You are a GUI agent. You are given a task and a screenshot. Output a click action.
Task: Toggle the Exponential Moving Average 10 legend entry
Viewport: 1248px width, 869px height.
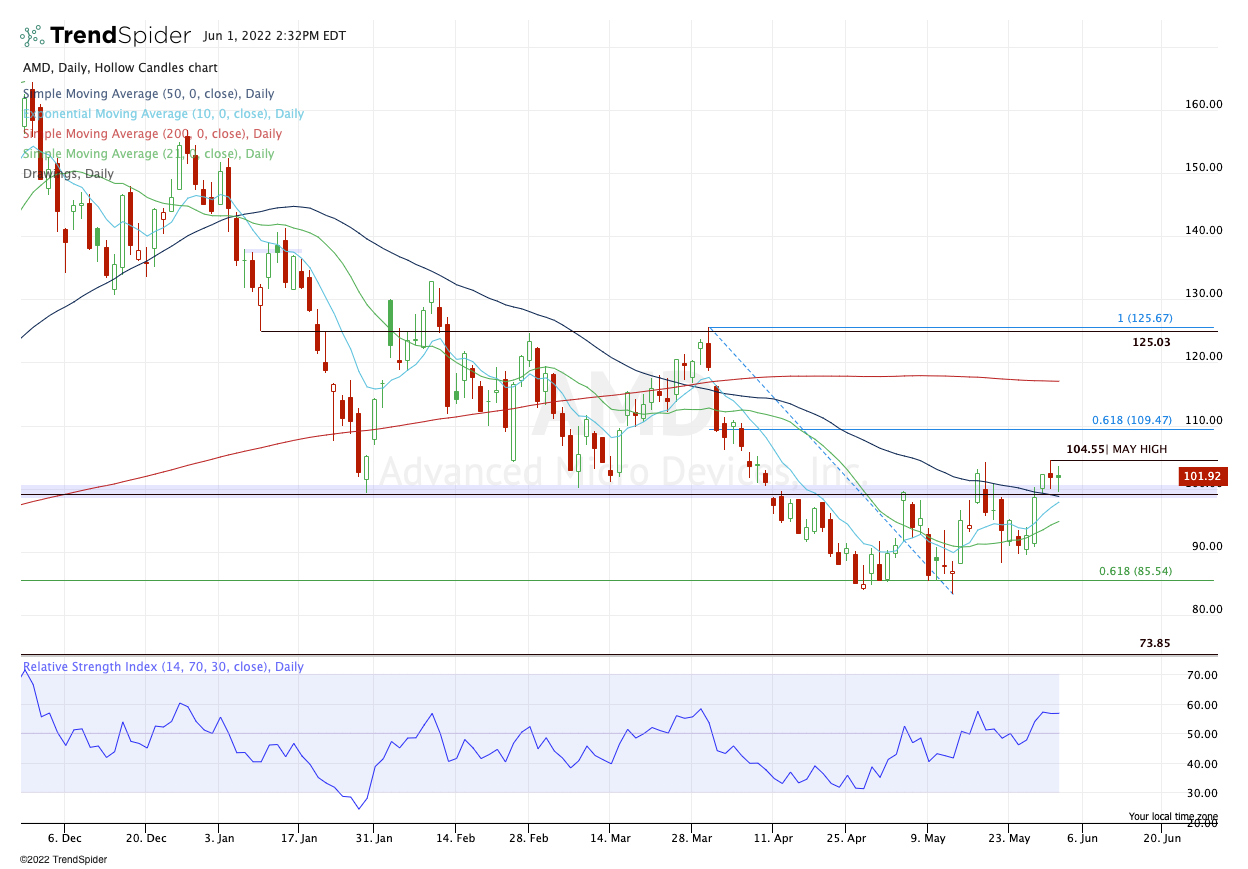click(163, 114)
